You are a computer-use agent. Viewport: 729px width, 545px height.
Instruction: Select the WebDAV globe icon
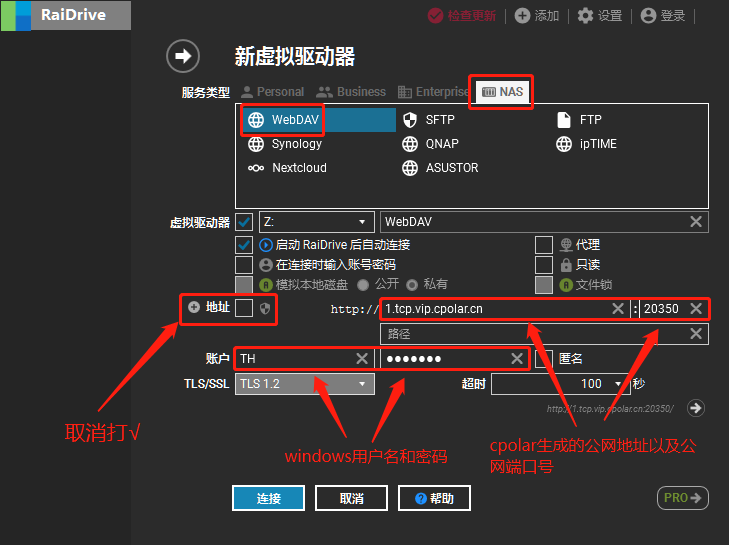256,120
